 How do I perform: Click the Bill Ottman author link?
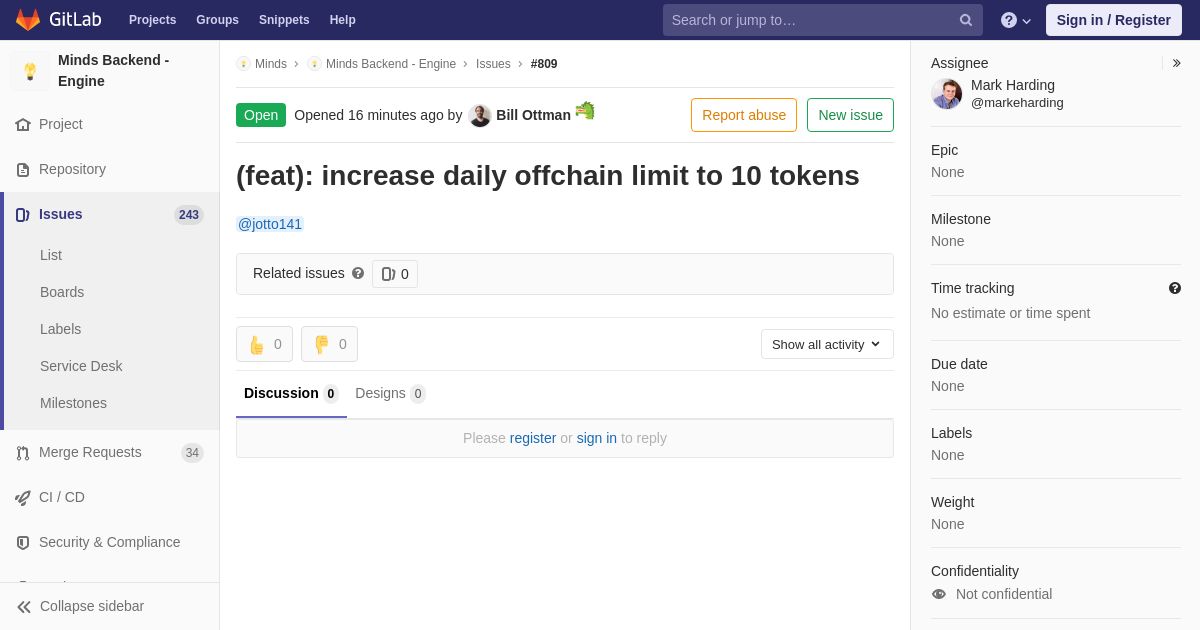pyautogui.click(x=533, y=115)
